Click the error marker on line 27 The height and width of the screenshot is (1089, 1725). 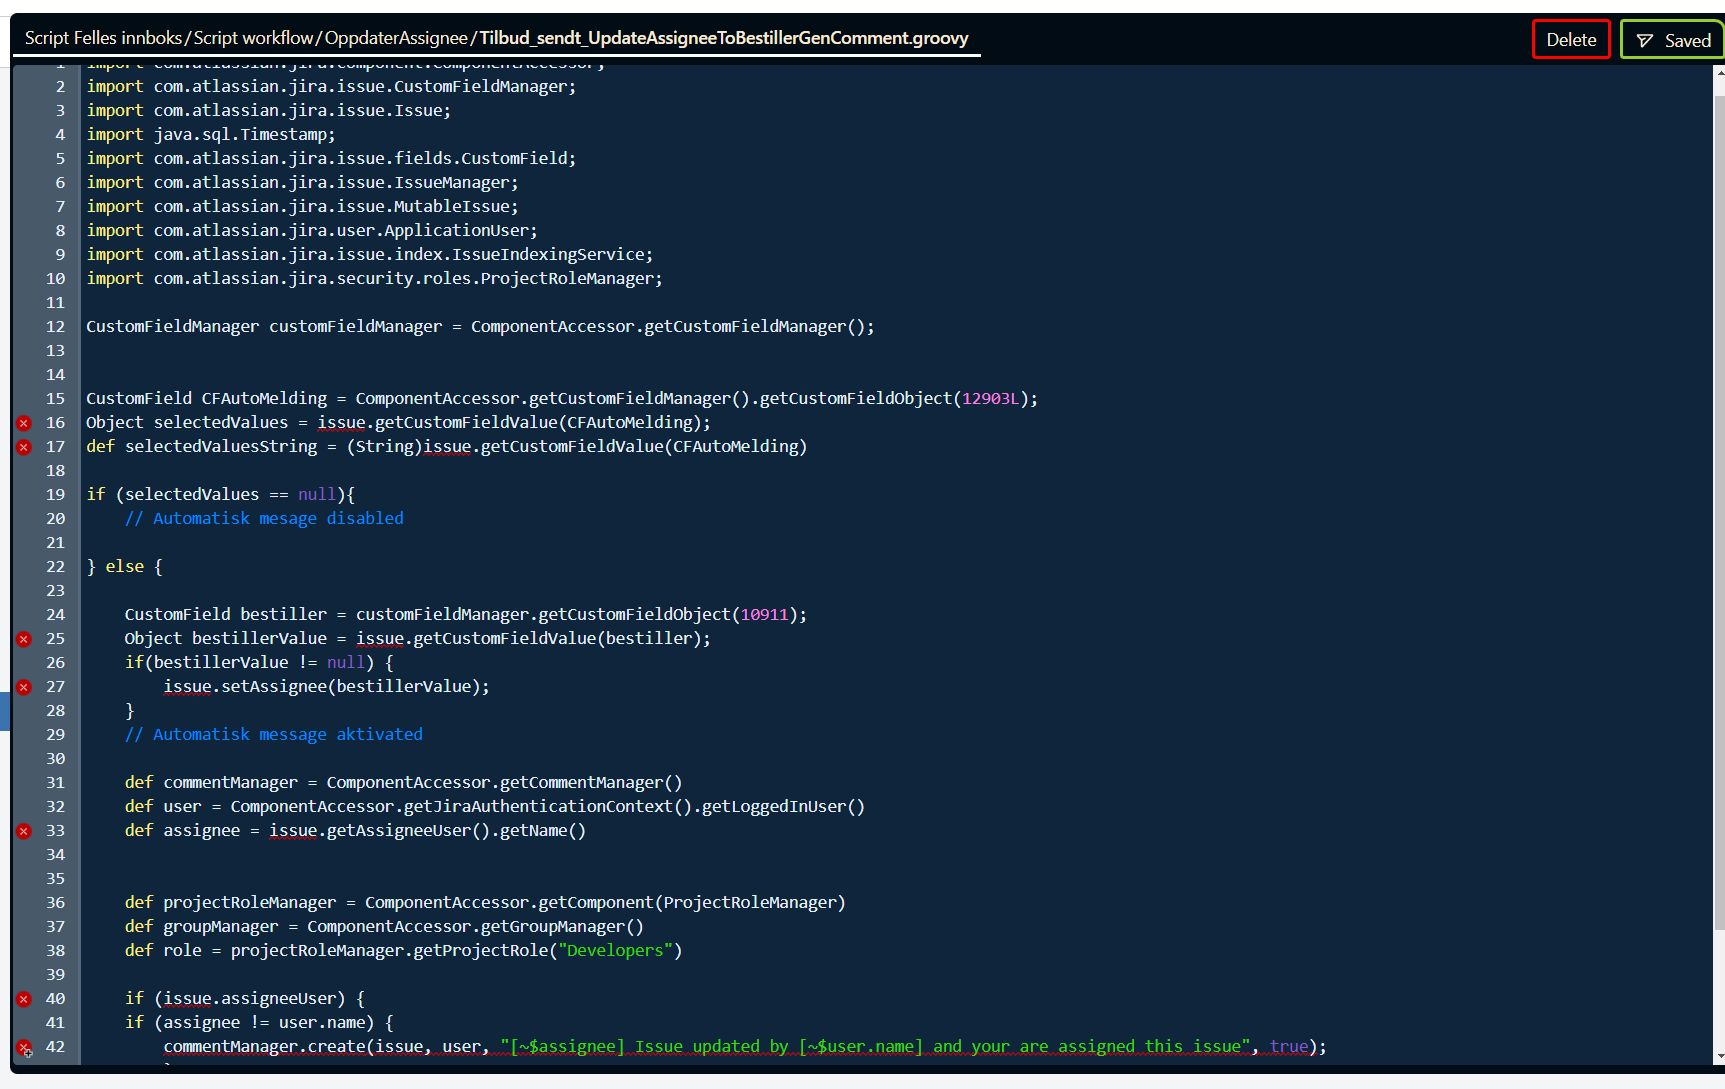24,687
